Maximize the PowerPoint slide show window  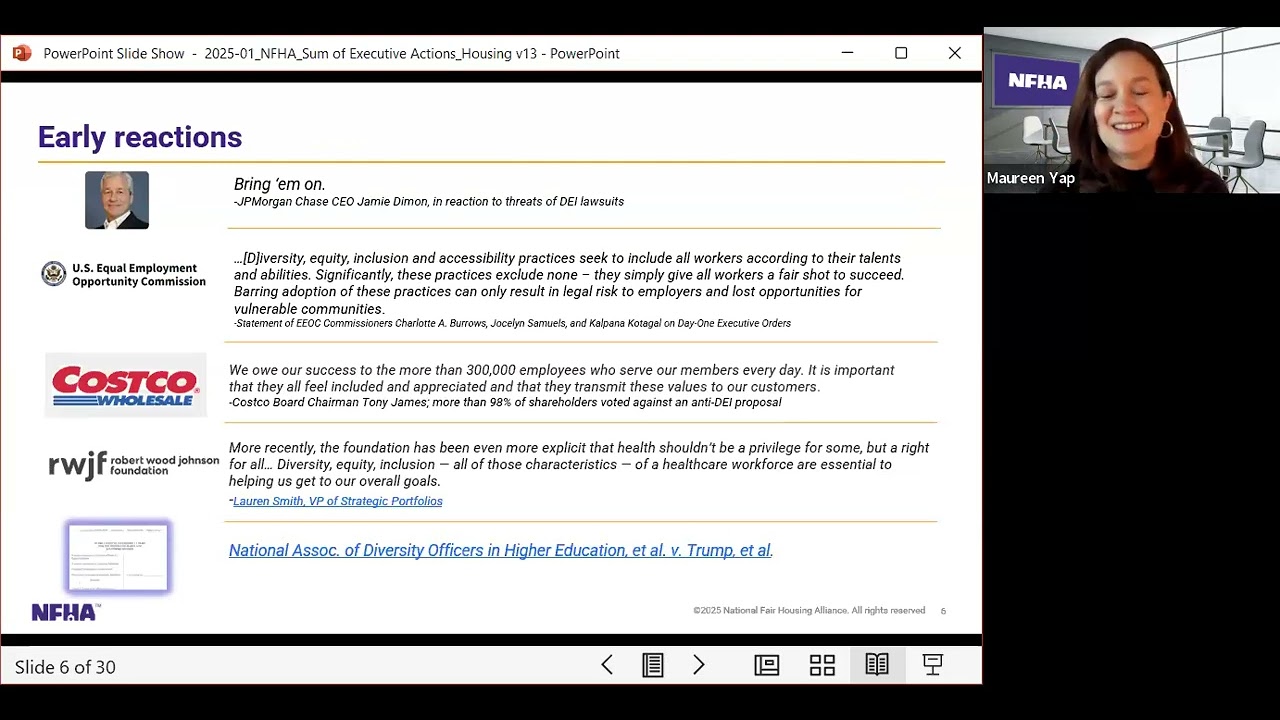(x=901, y=53)
